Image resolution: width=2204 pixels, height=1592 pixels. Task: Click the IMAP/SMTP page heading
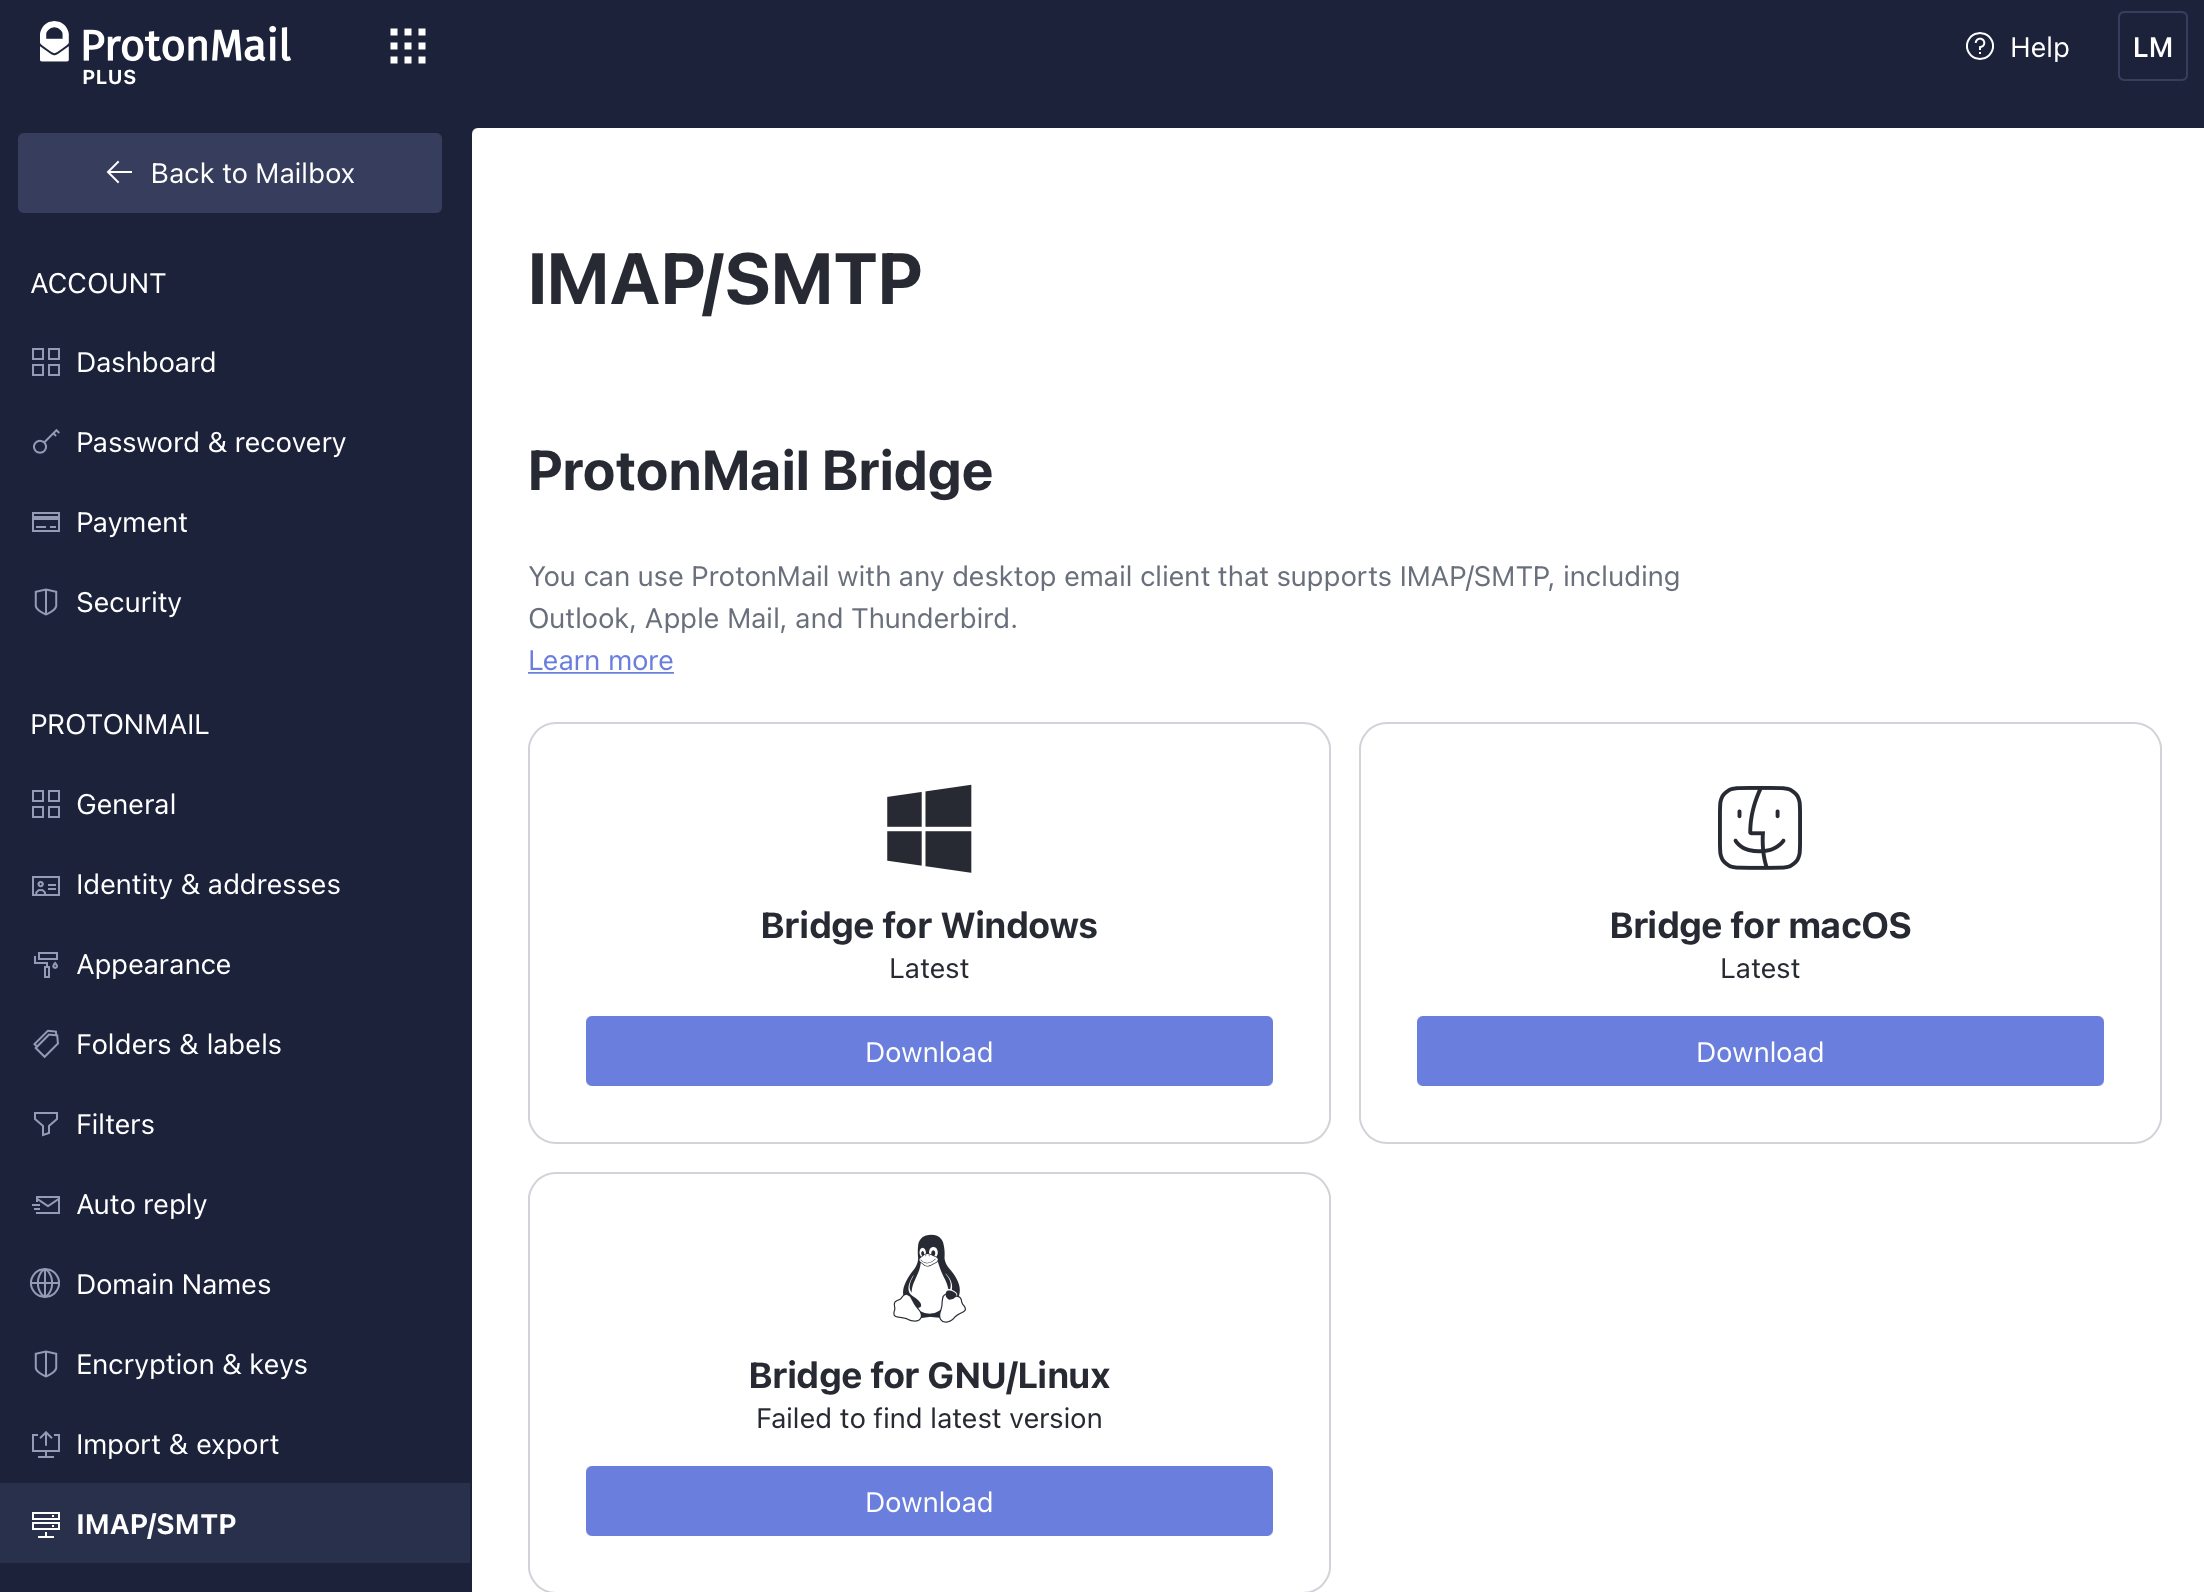725,279
